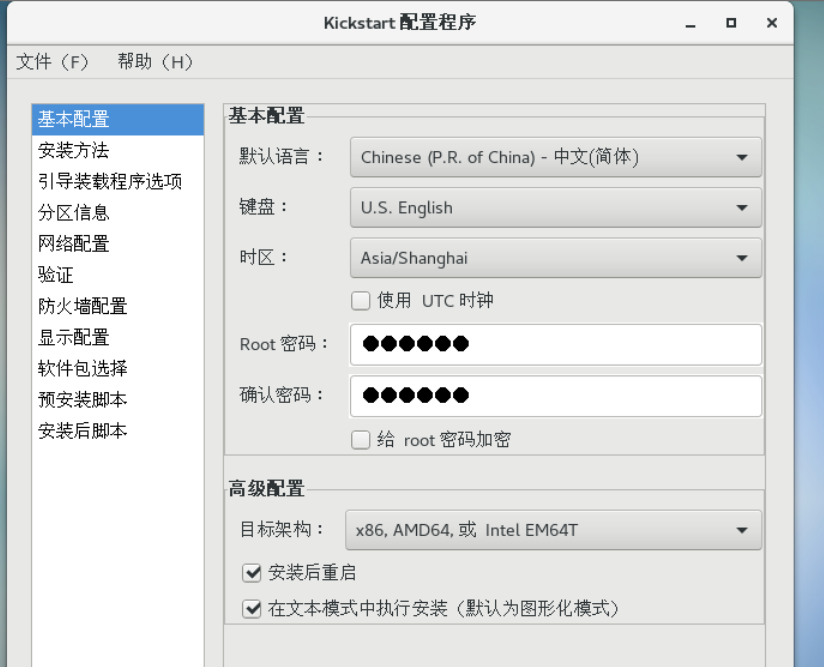Image resolution: width=824 pixels, height=667 pixels.
Task: Click the 确认密码 password field
Action: (555, 395)
